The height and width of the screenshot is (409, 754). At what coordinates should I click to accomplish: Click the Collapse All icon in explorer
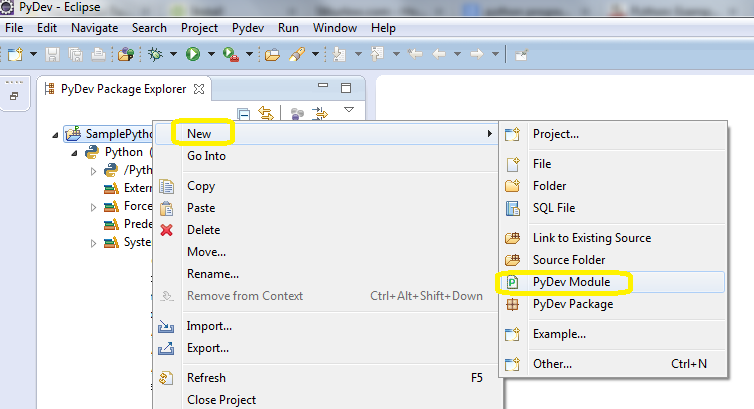(x=243, y=114)
